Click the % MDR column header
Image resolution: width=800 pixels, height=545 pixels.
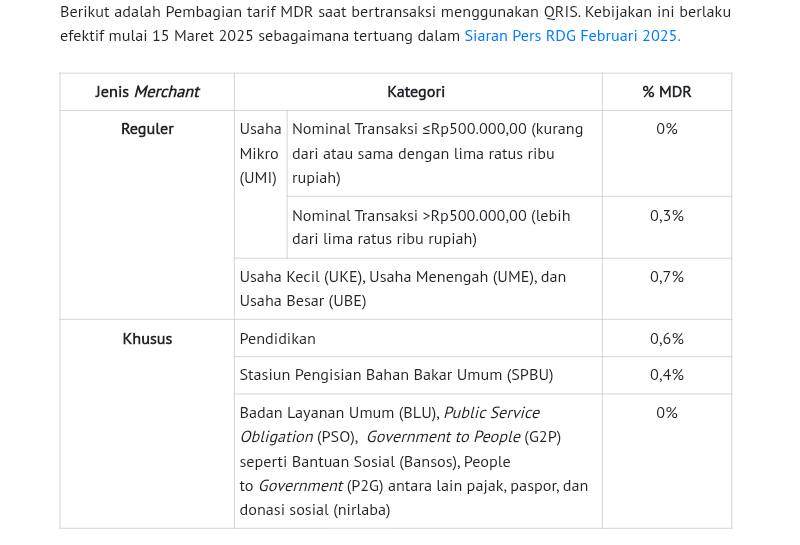coord(666,92)
